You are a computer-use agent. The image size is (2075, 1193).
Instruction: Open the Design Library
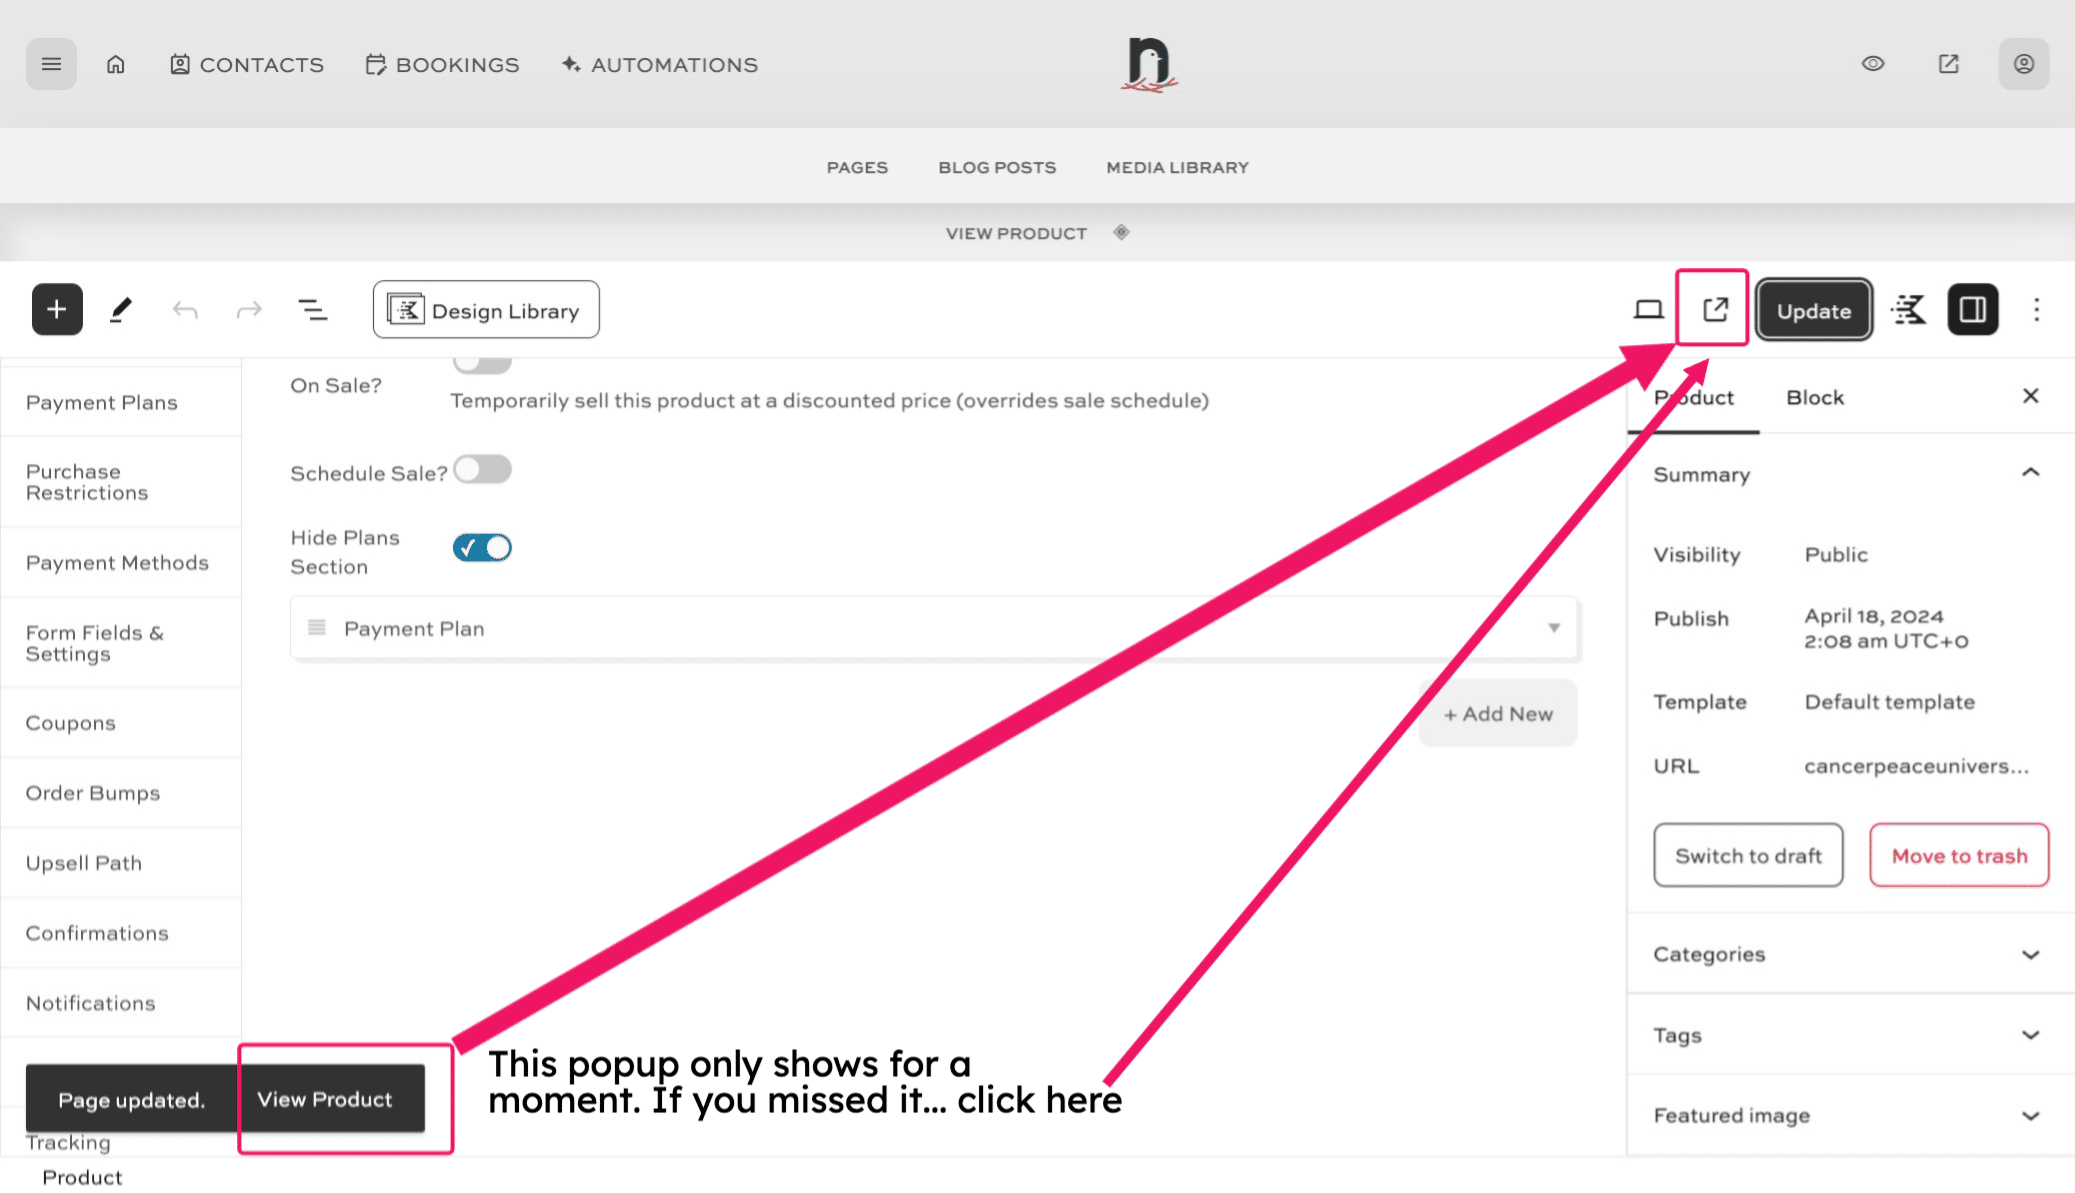(485, 309)
